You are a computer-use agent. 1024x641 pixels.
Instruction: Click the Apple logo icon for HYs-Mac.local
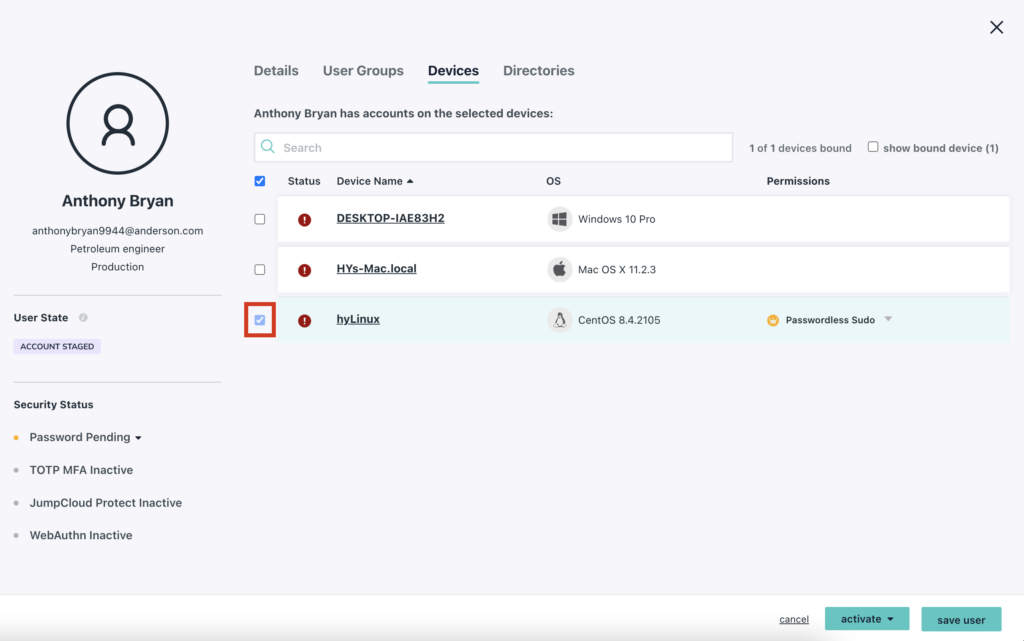[559, 270]
